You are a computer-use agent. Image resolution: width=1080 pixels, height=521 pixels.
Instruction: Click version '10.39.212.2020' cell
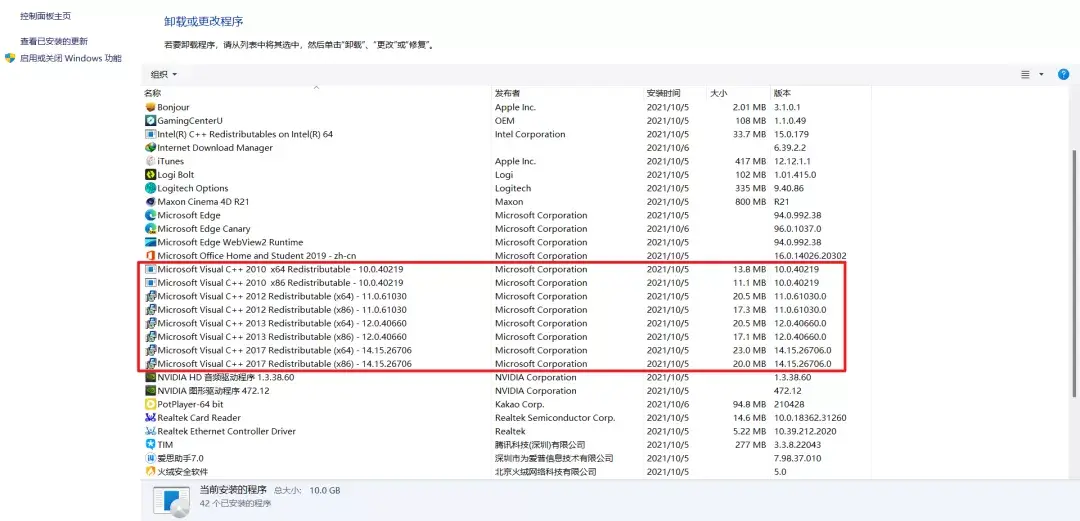click(x=807, y=431)
